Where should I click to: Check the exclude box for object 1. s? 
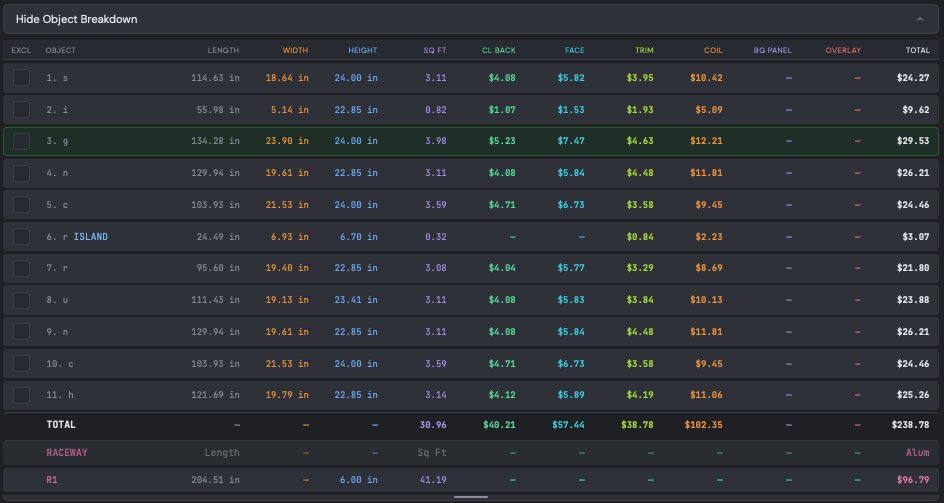[x=21, y=77]
